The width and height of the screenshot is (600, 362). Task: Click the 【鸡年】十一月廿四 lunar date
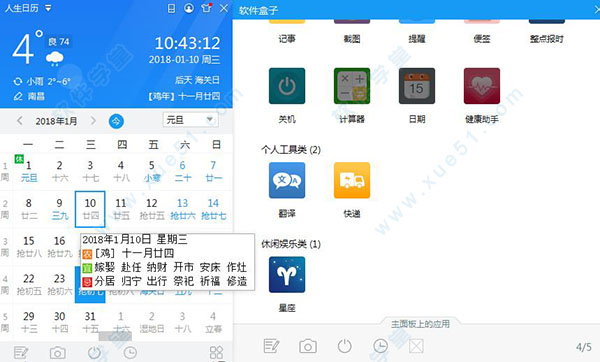[184, 96]
